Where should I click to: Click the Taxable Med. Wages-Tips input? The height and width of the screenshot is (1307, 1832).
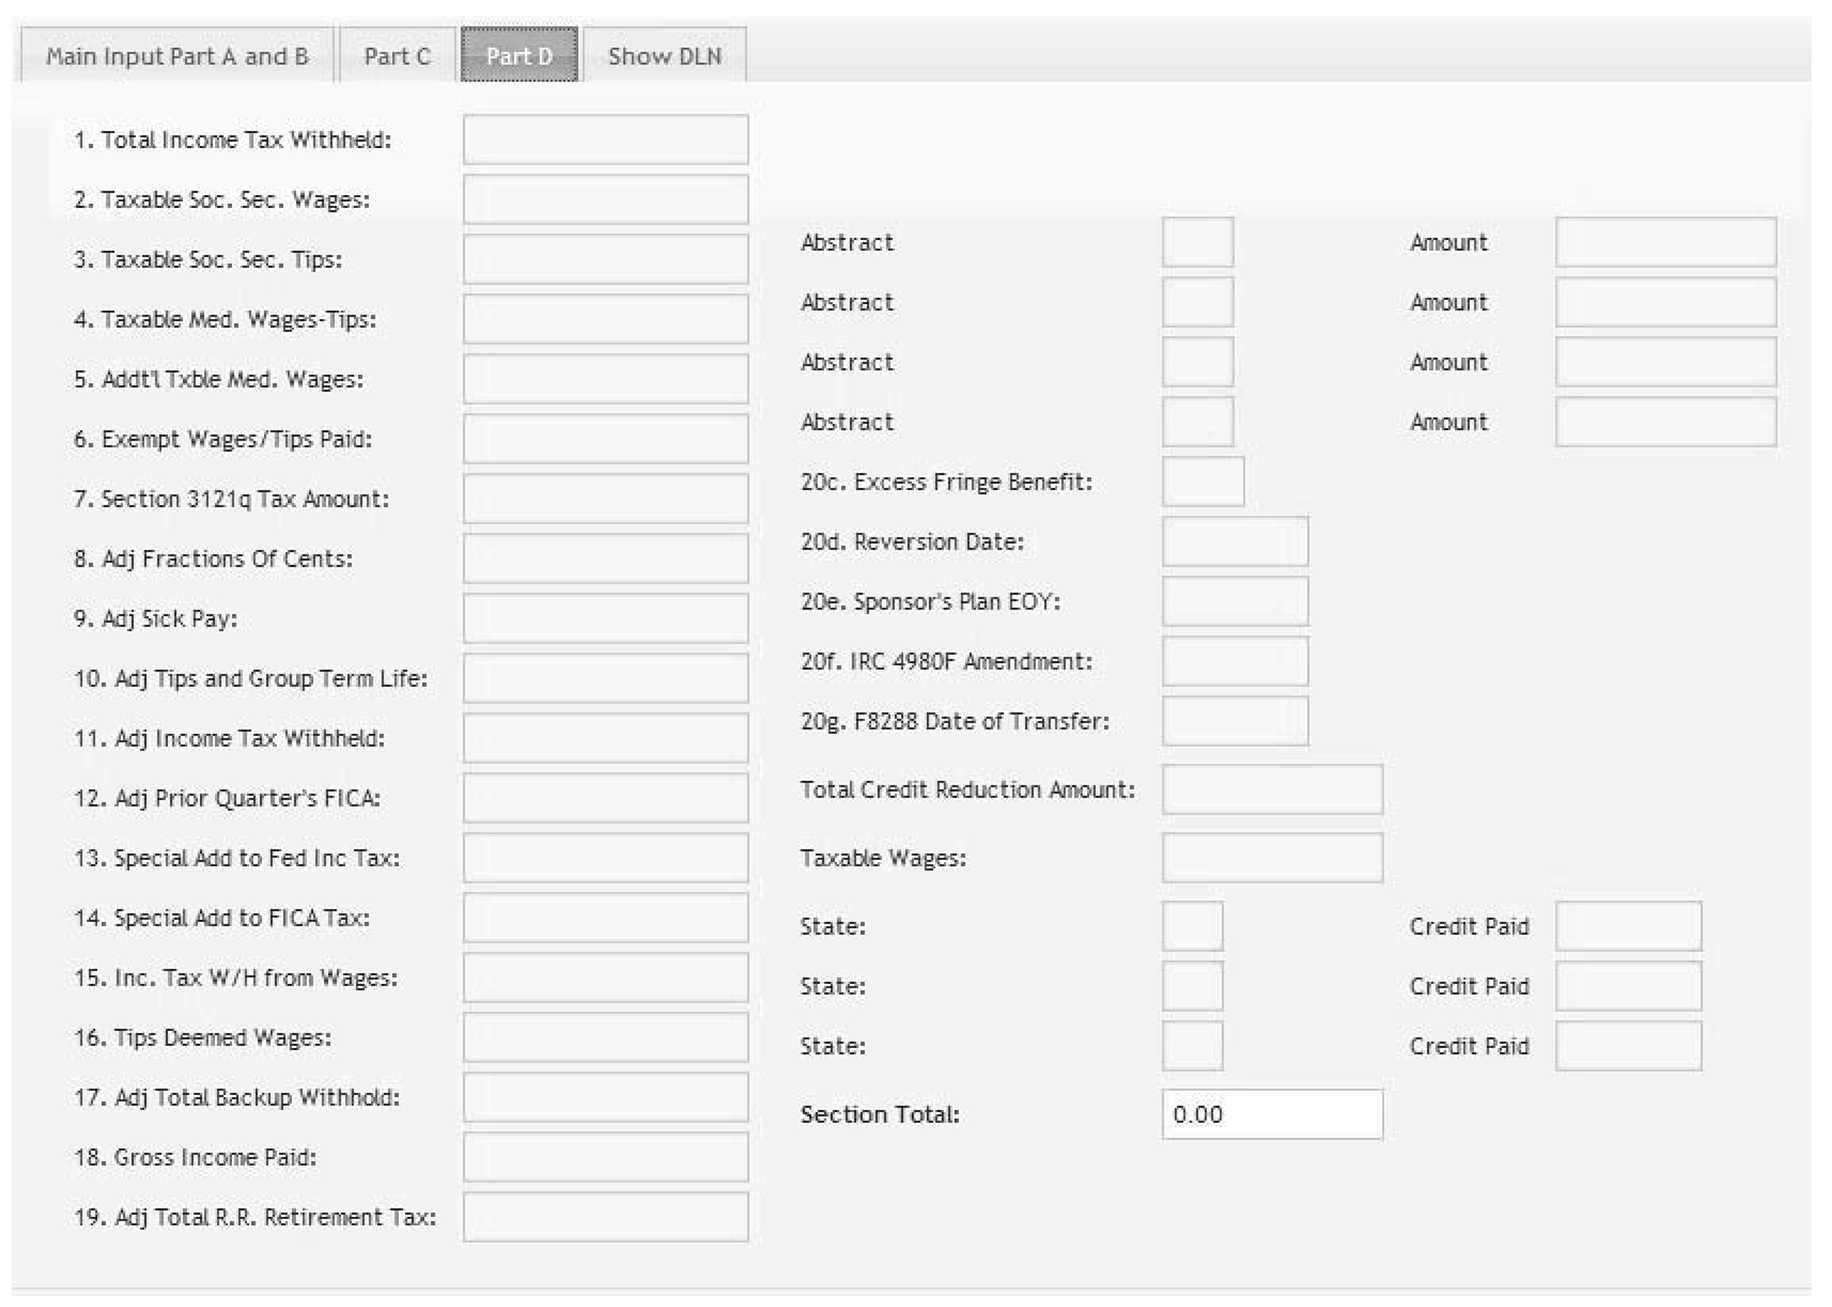[x=605, y=319]
